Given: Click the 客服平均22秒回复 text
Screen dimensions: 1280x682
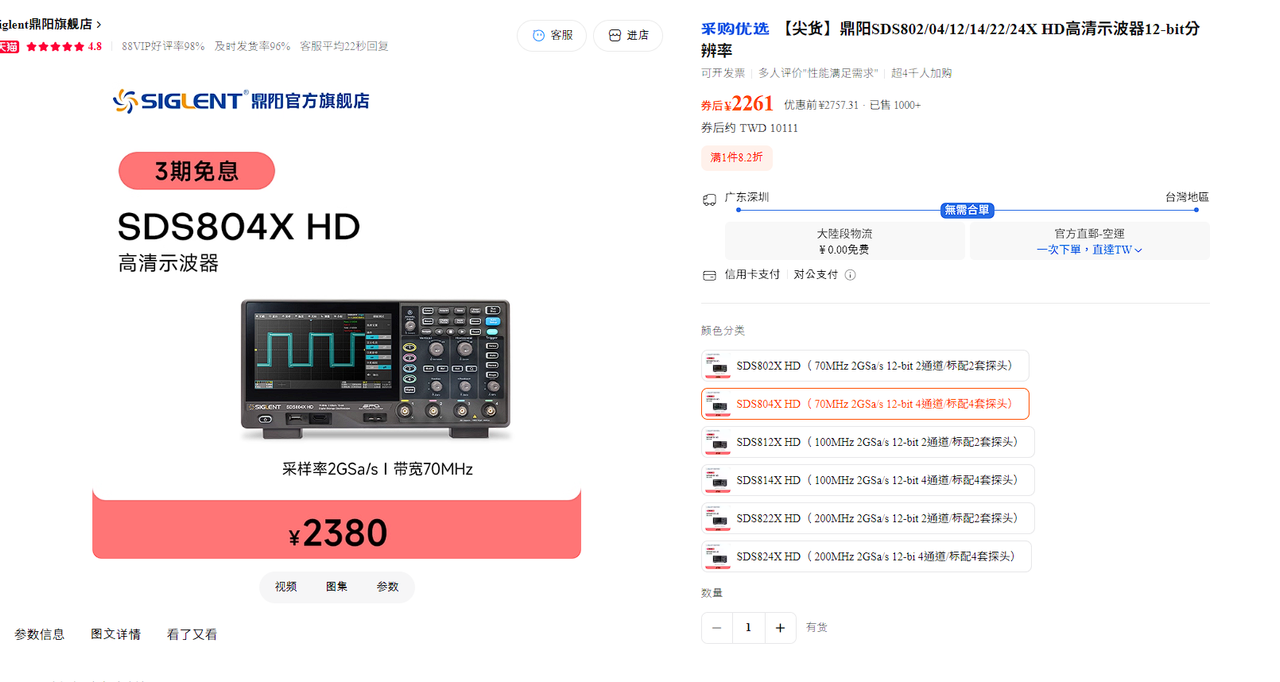Looking at the screenshot, I should tap(344, 46).
